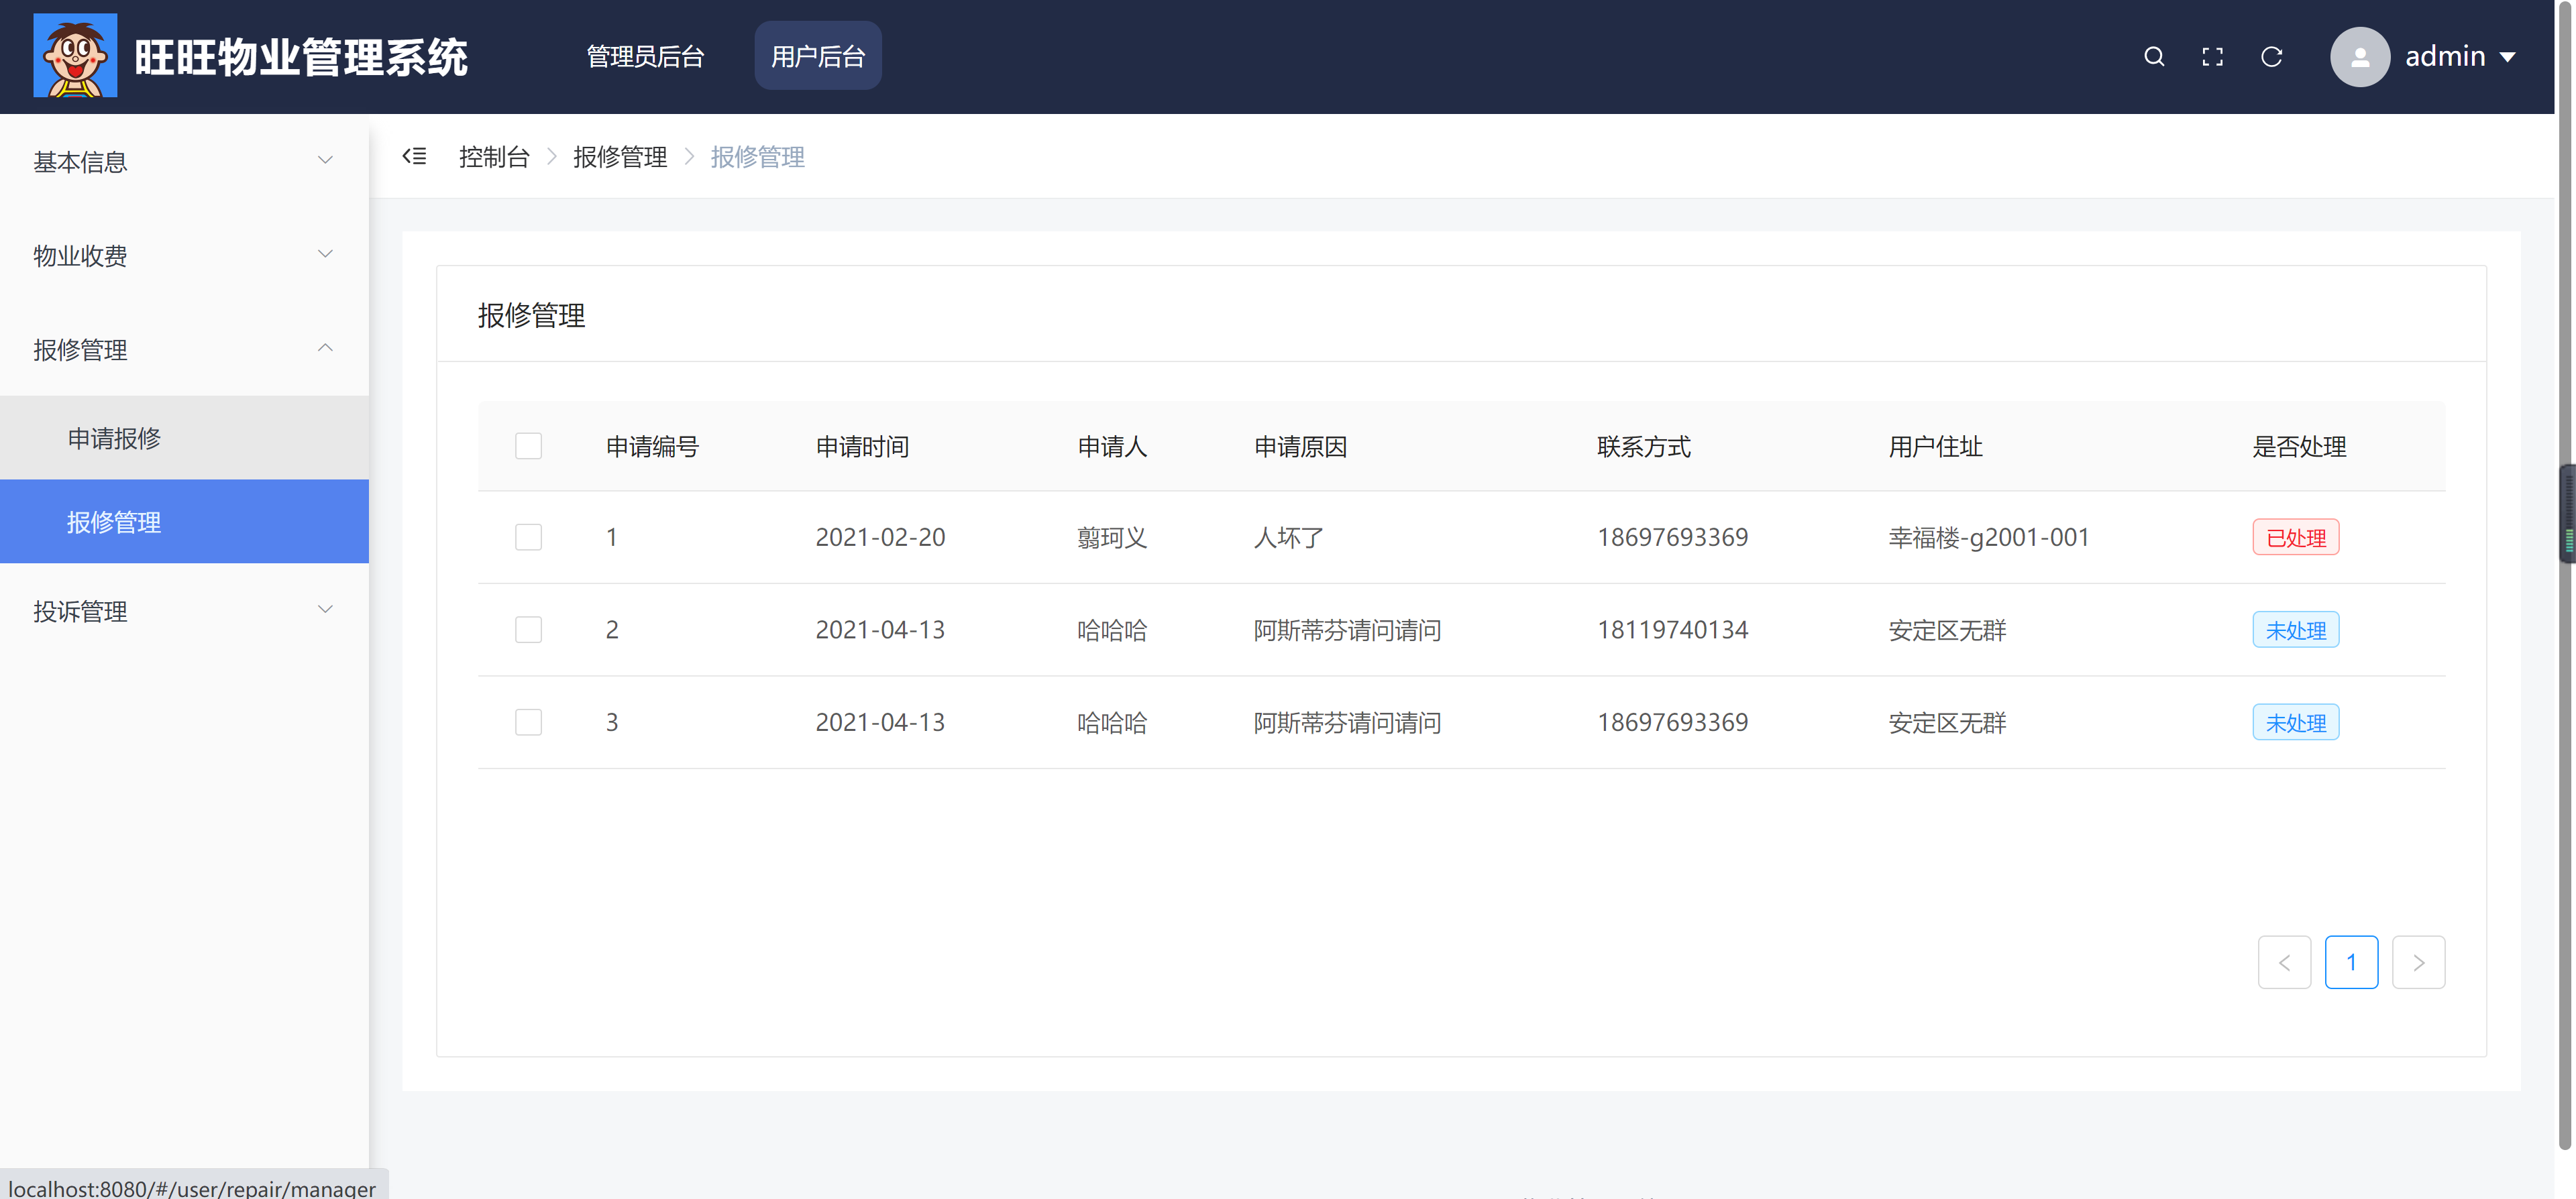Go to previous page arrow in pagination
This screenshot has width=2576, height=1199.
pyautogui.click(x=2284, y=962)
